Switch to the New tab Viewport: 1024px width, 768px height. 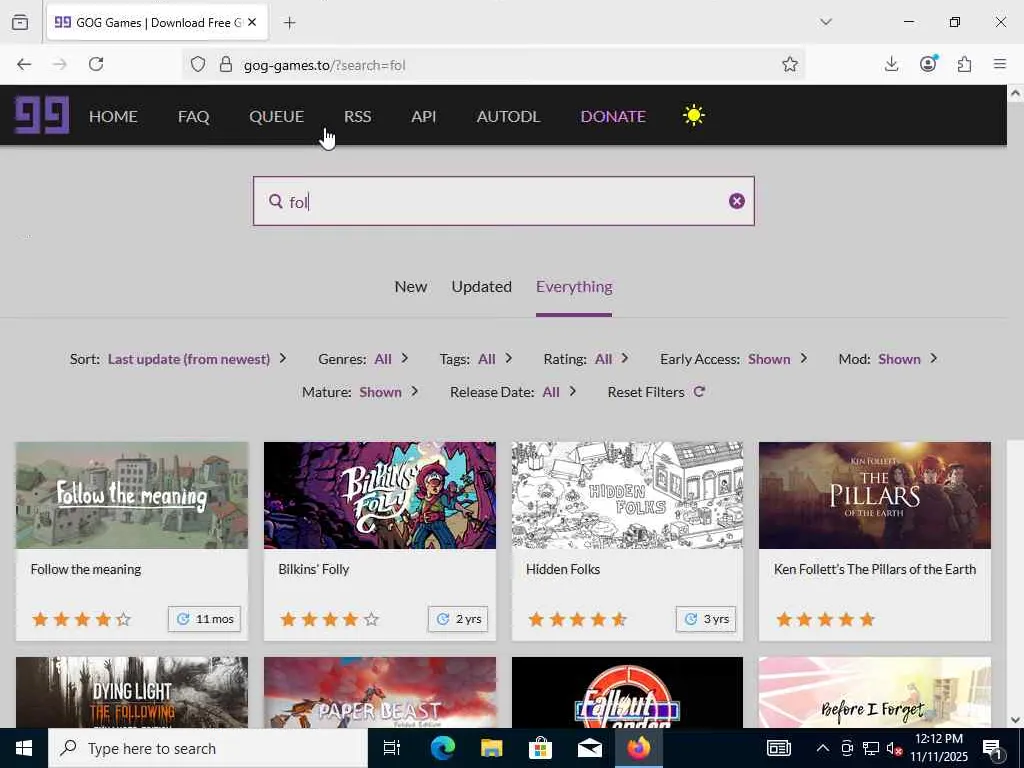[x=411, y=287]
